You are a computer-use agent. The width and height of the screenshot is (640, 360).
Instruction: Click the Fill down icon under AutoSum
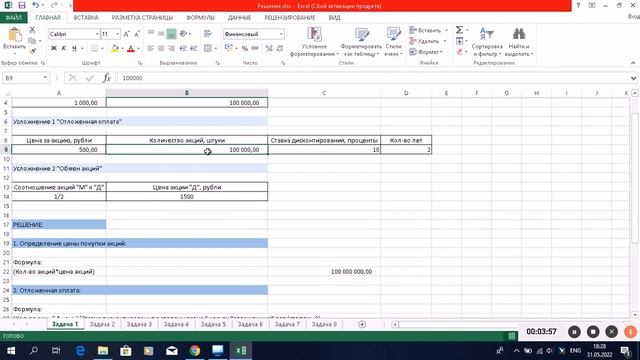click(x=460, y=41)
